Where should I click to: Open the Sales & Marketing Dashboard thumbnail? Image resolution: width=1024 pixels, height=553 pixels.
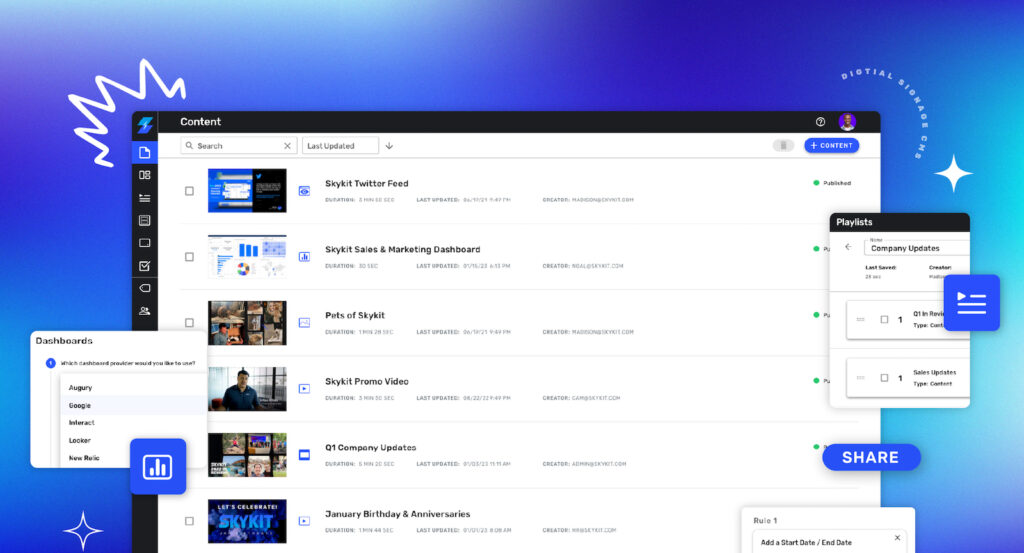tap(247, 257)
